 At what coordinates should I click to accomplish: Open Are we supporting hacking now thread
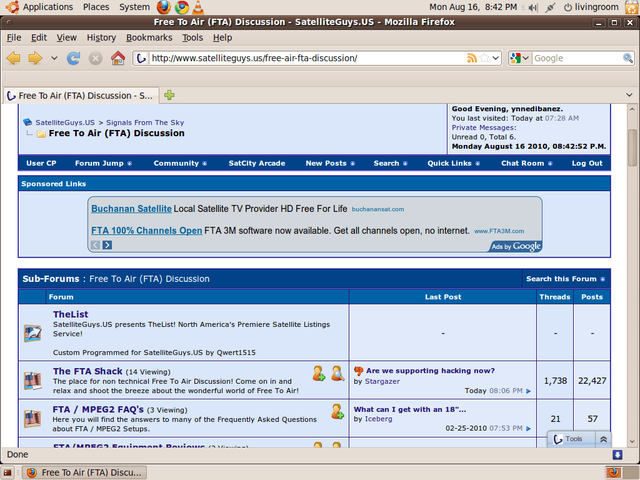pyautogui.click(x=430, y=371)
